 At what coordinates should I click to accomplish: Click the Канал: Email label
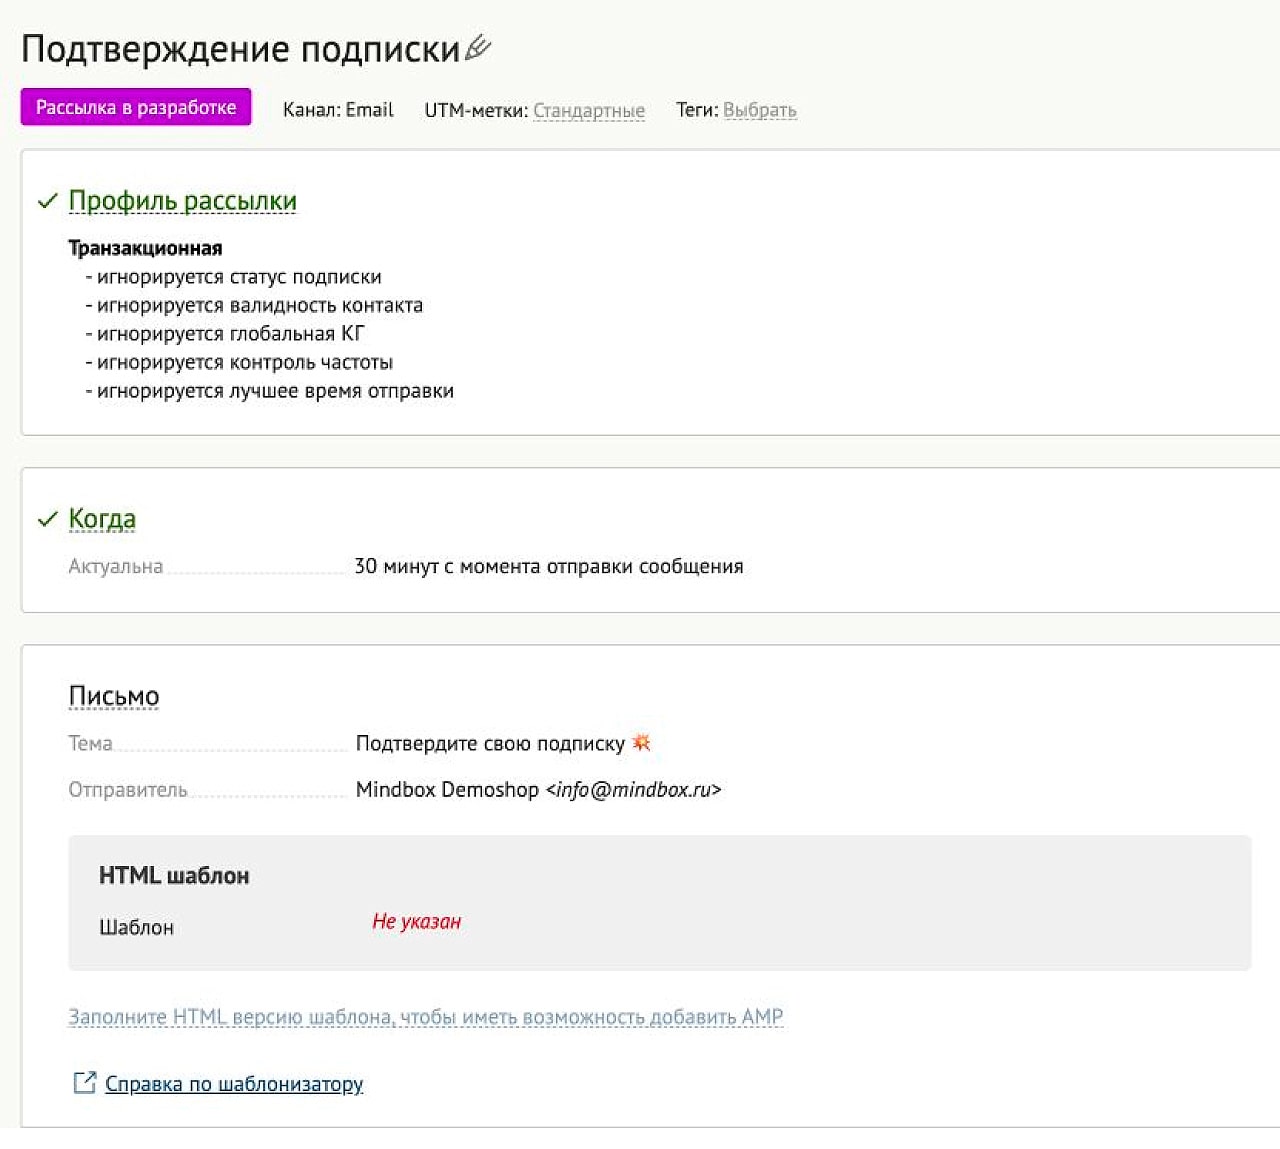pyautogui.click(x=338, y=110)
